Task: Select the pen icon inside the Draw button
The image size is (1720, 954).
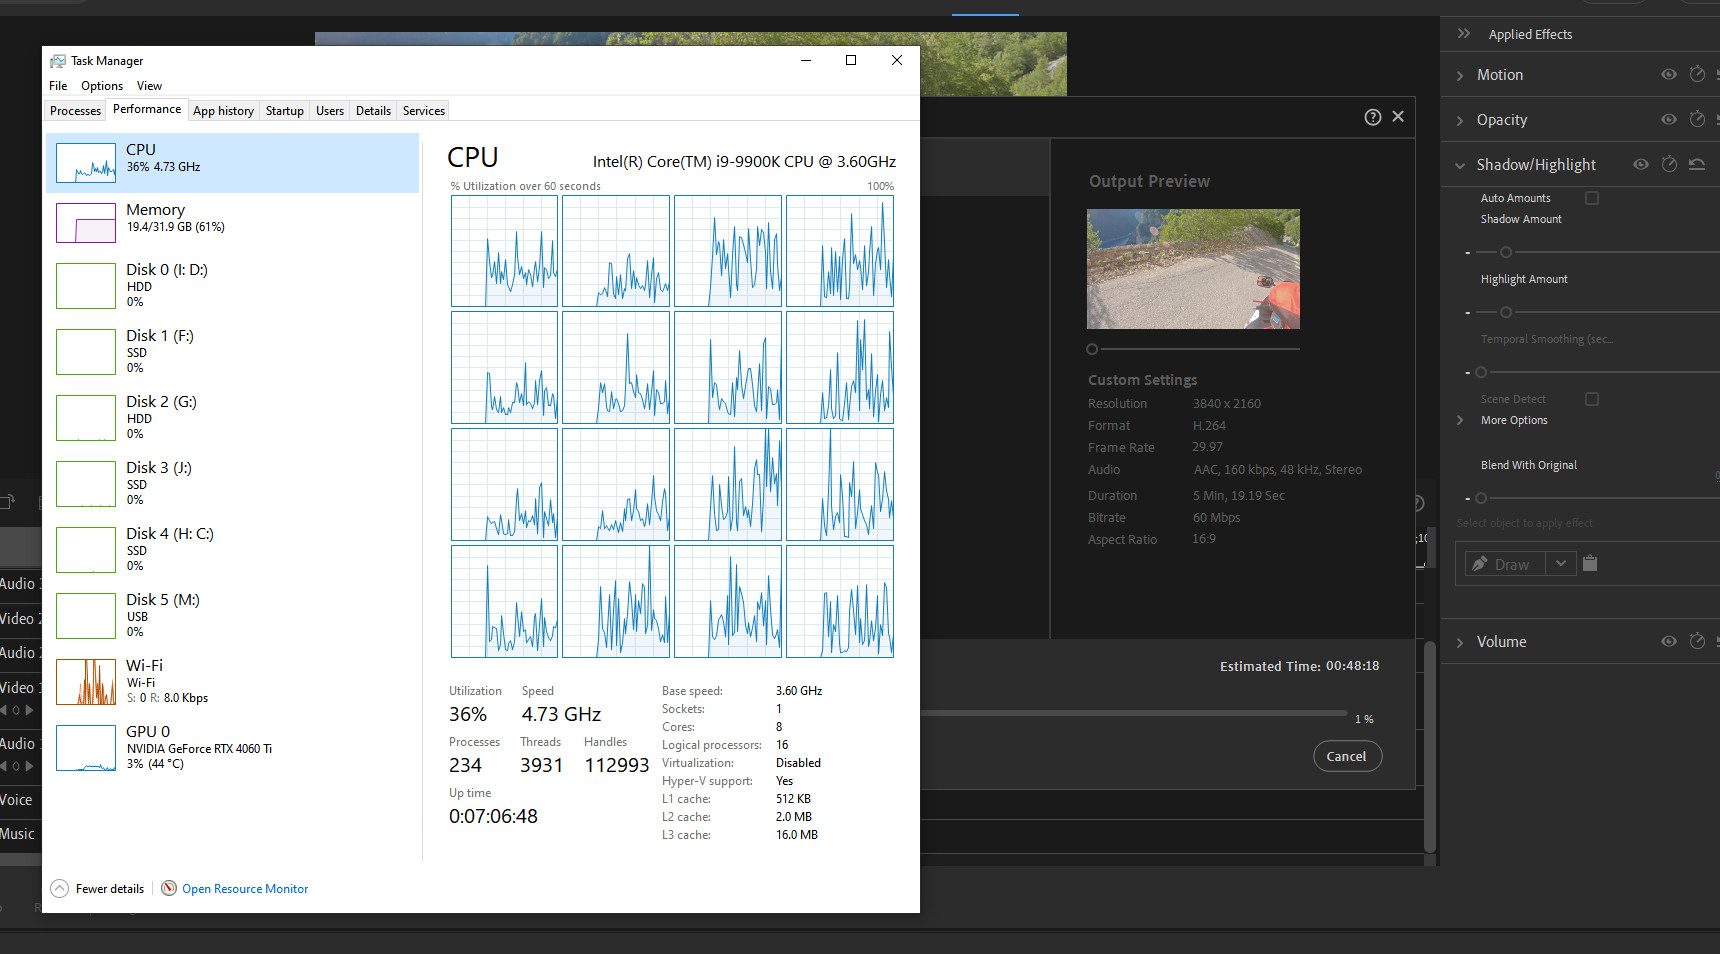Action: [1481, 563]
